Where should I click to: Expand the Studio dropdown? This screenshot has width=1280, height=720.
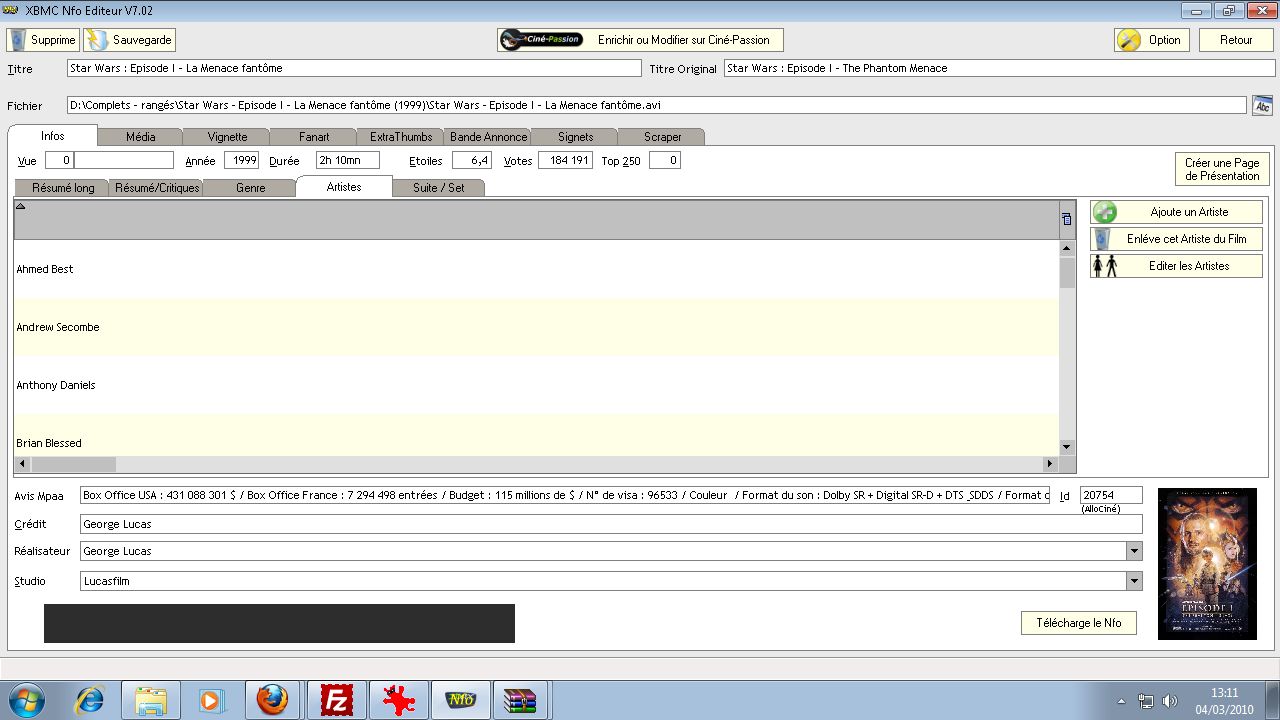pyautogui.click(x=1134, y=581)
